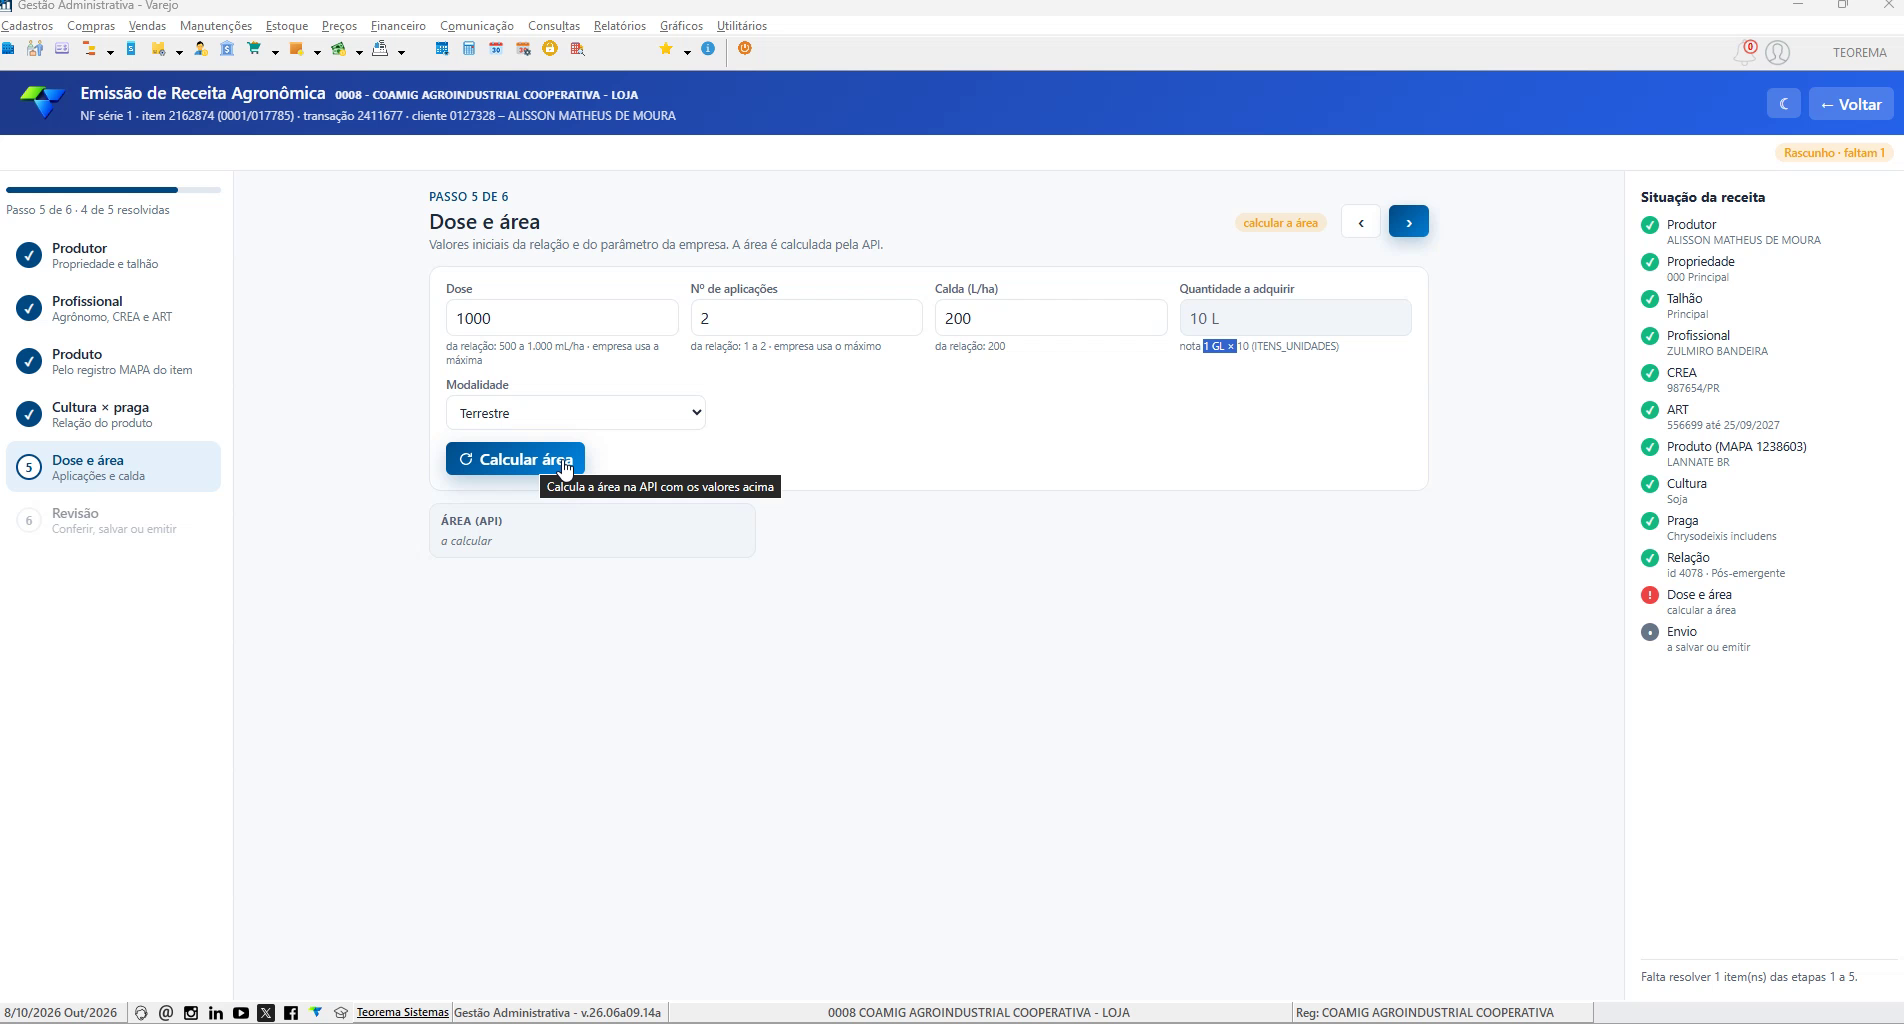Expand the dropdown arrow beside the money bills icon
1904x1024 pixels.
359,52
